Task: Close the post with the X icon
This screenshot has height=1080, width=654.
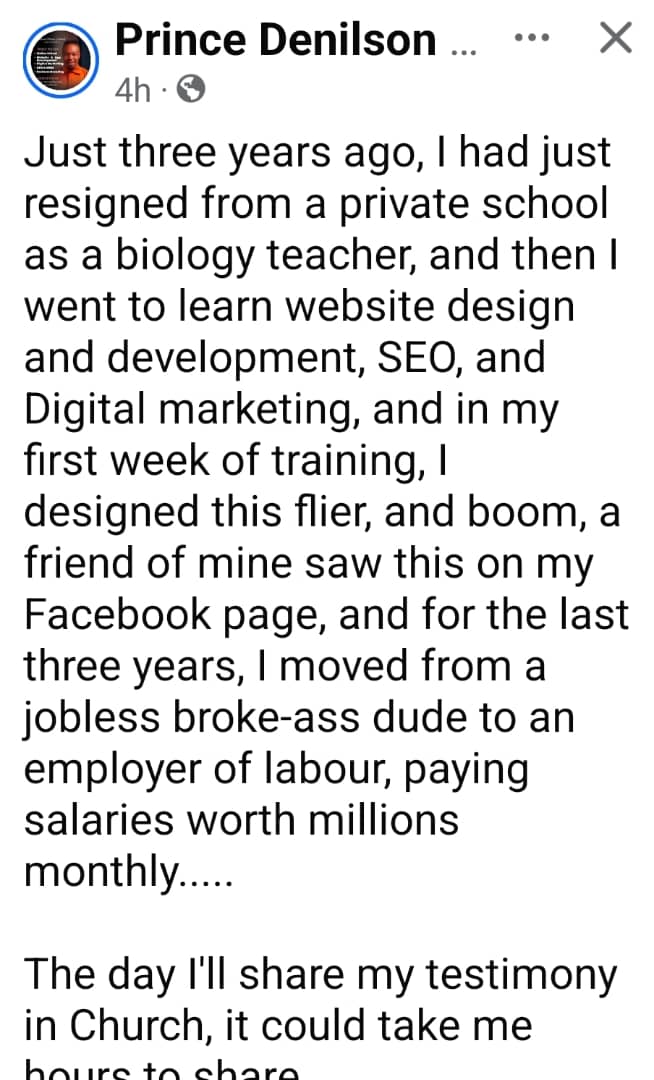Action: pyautogui.click(x=614, y=39)
